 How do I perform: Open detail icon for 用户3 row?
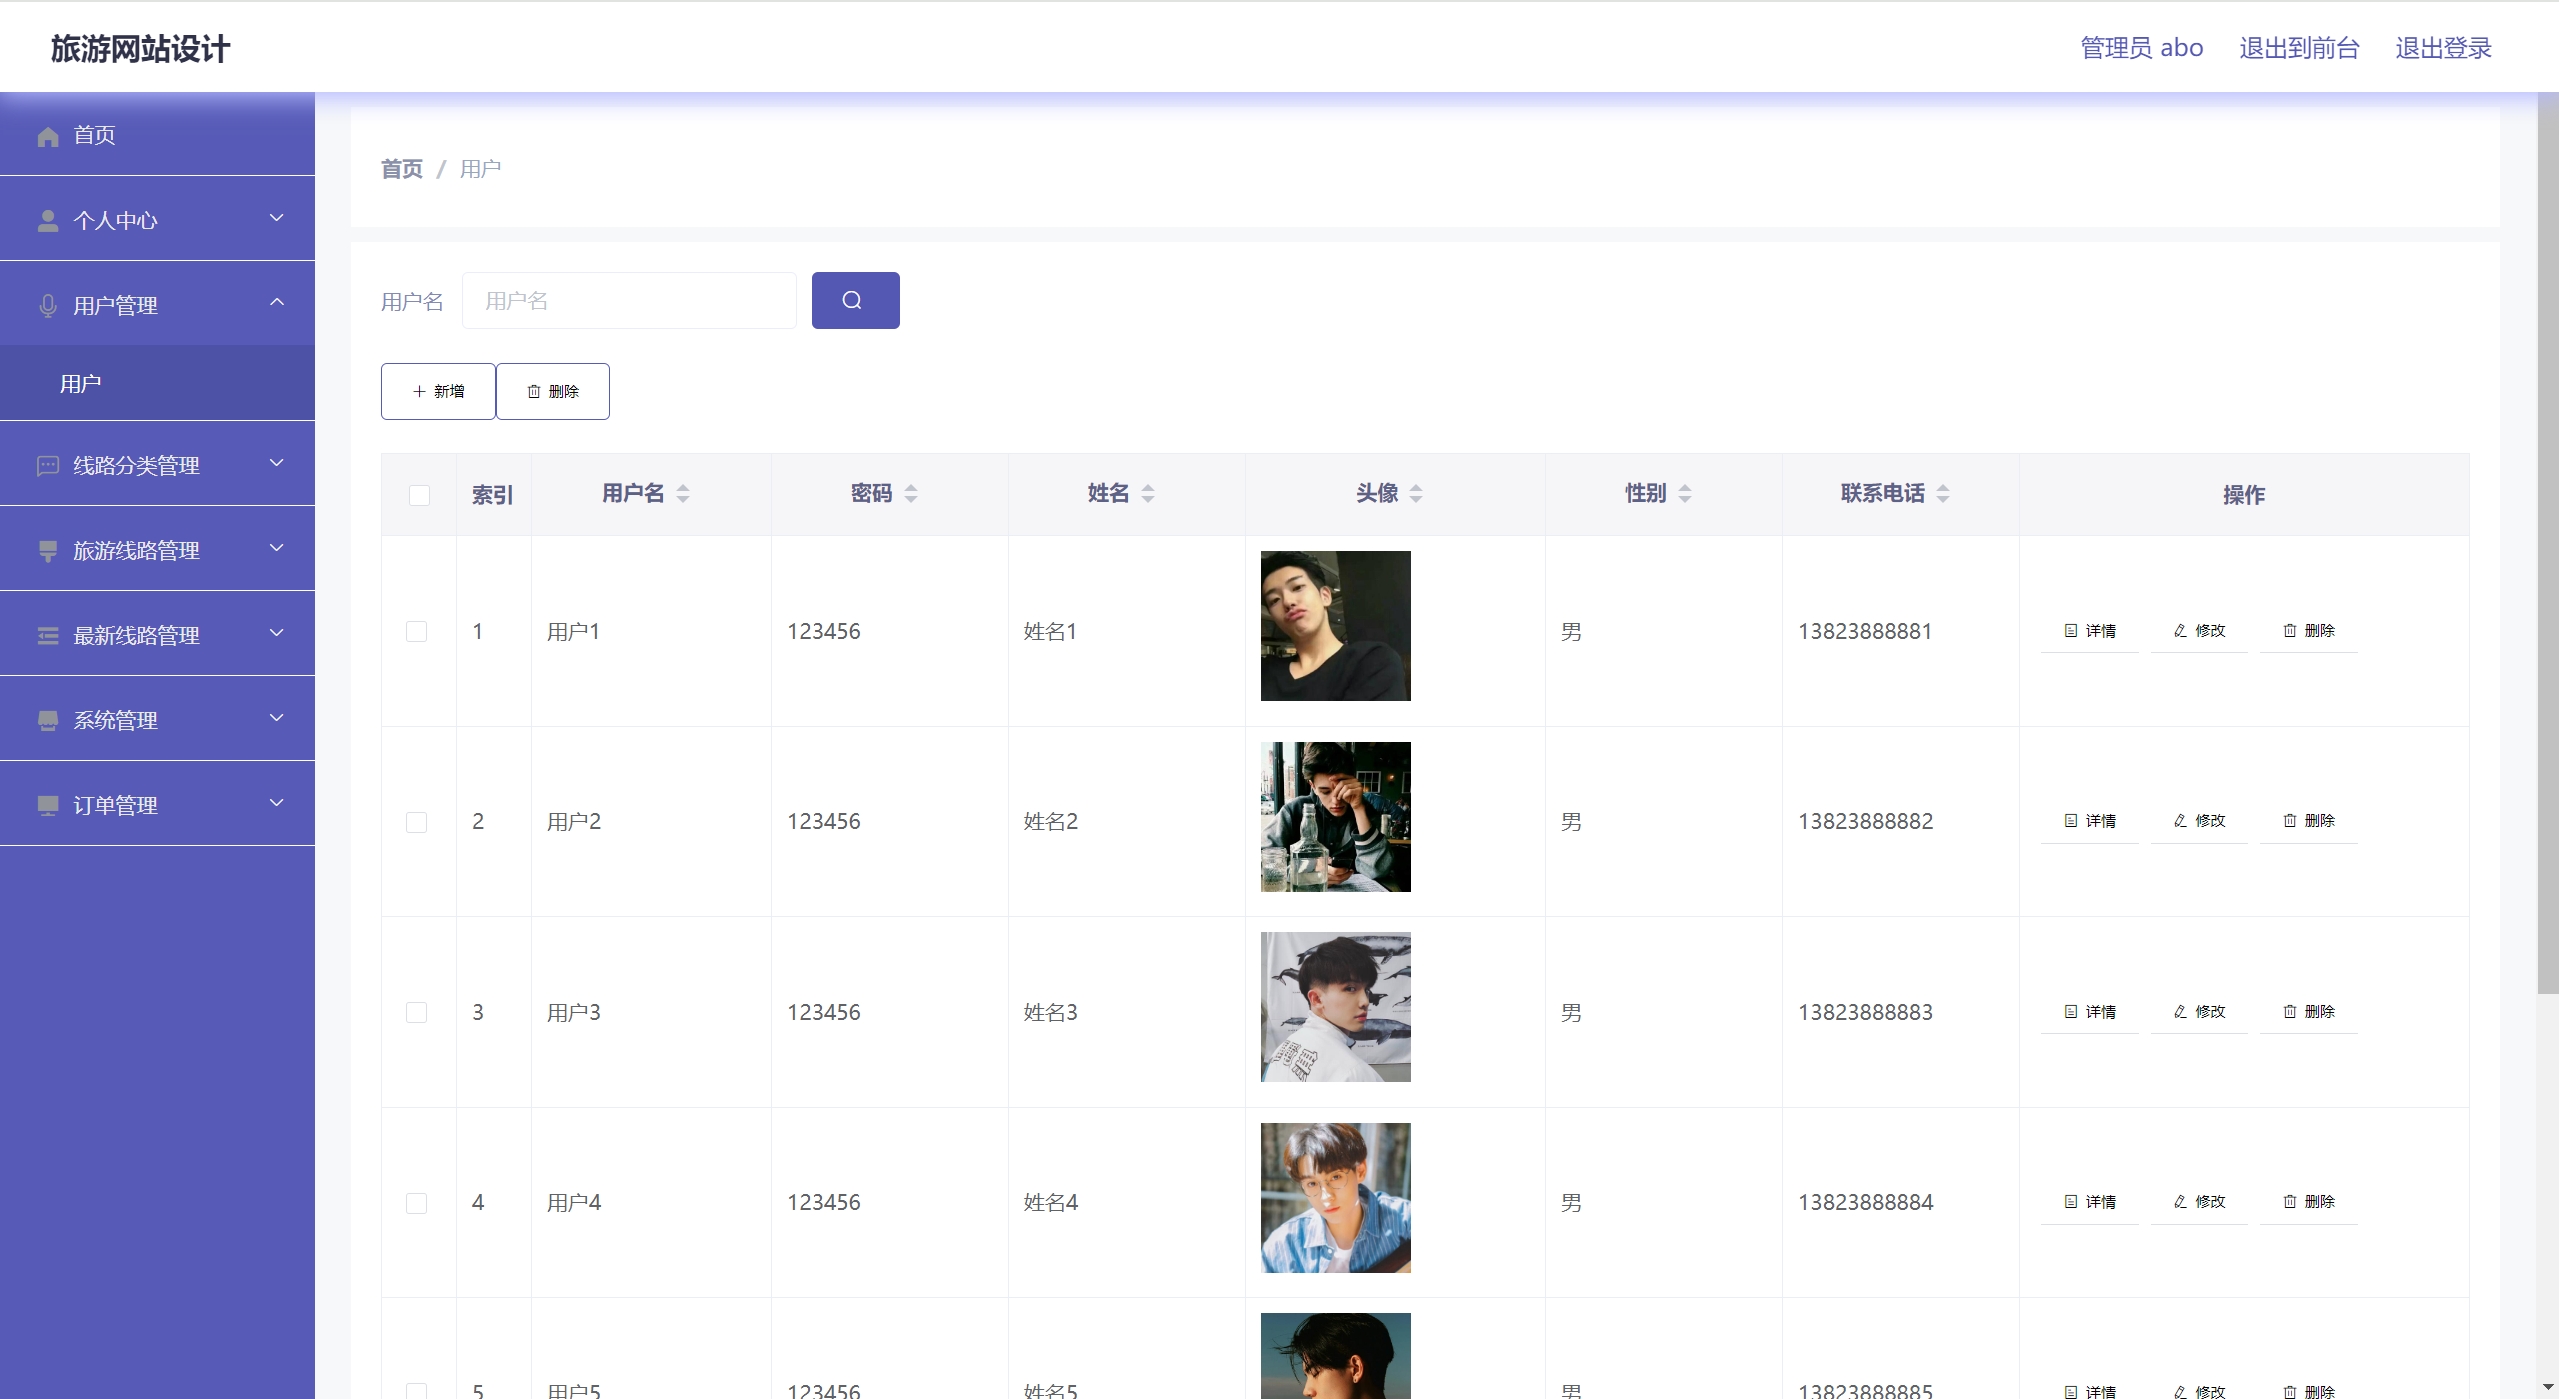(2070, 1012)
